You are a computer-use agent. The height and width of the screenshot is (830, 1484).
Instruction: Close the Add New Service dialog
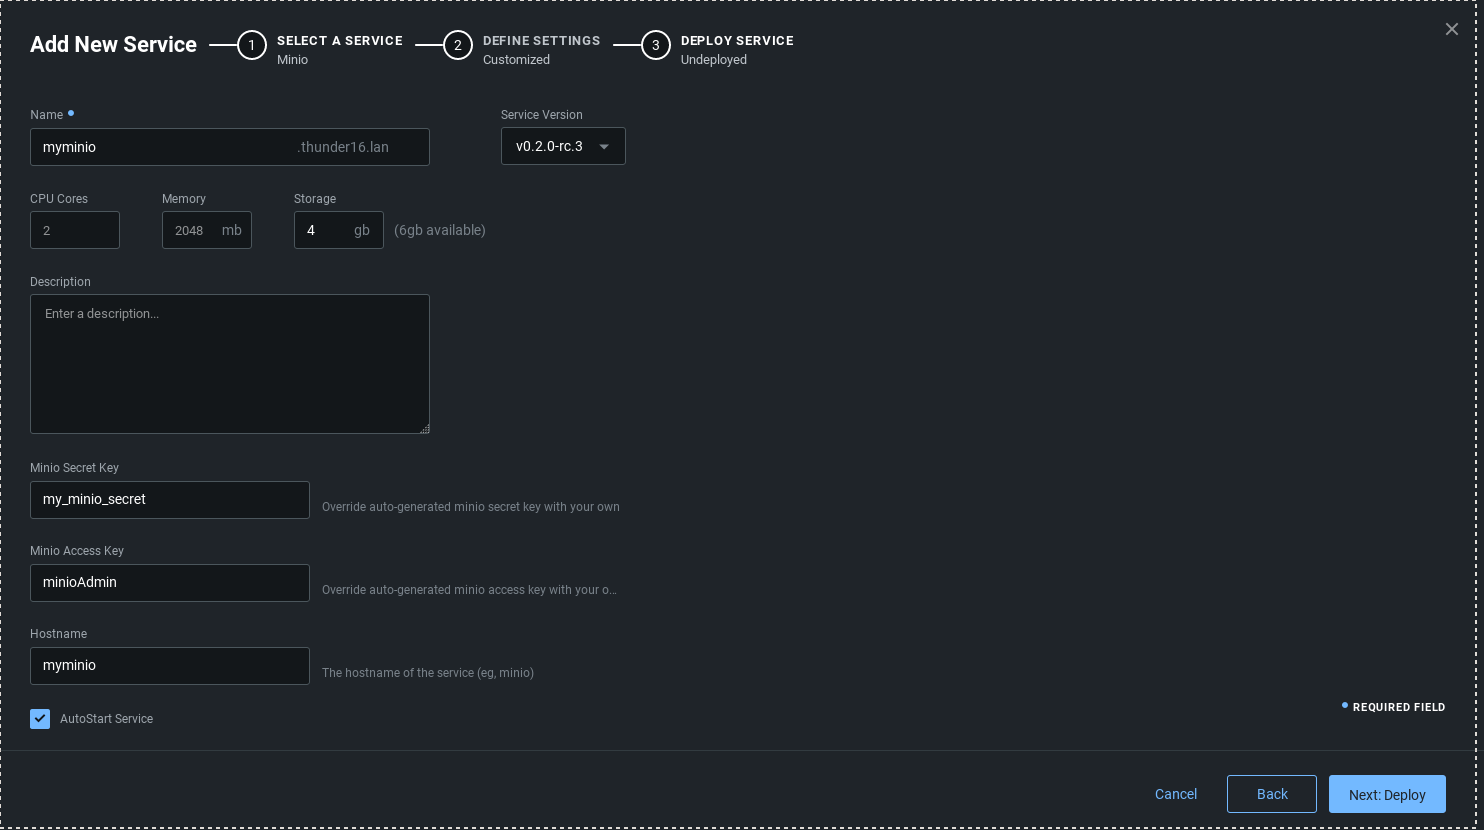tap(1452, 29)
